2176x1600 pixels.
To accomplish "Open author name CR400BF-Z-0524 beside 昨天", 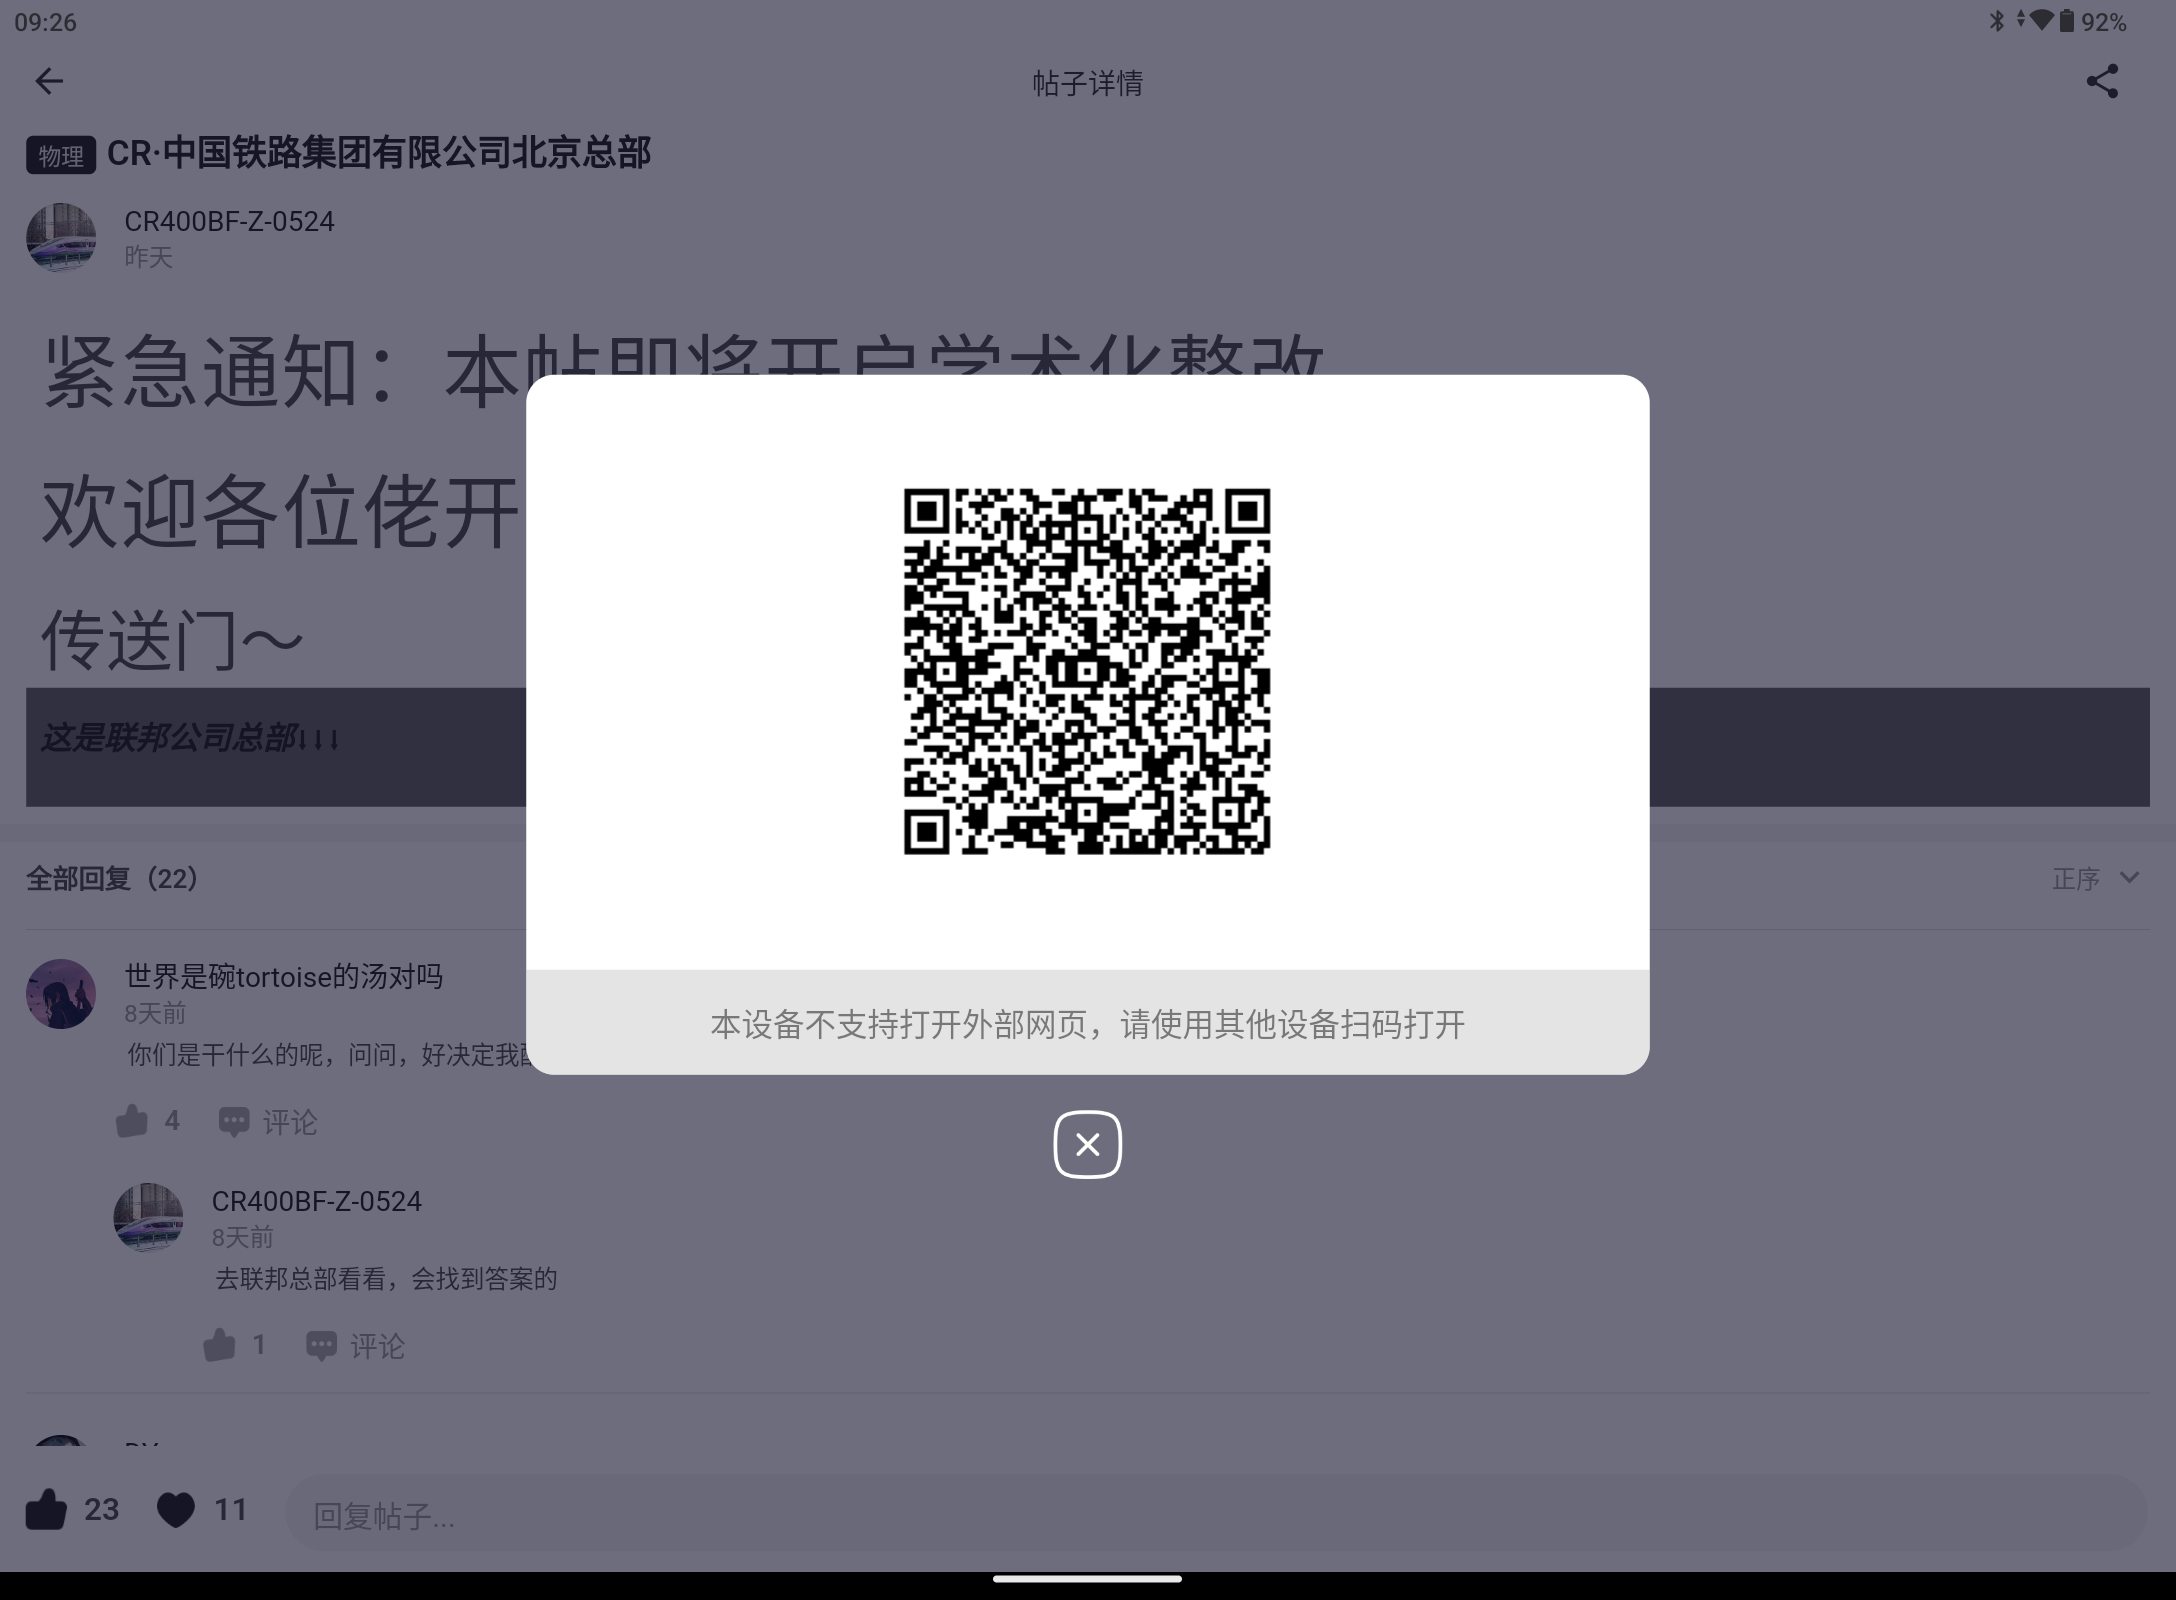I will (229, 221).
